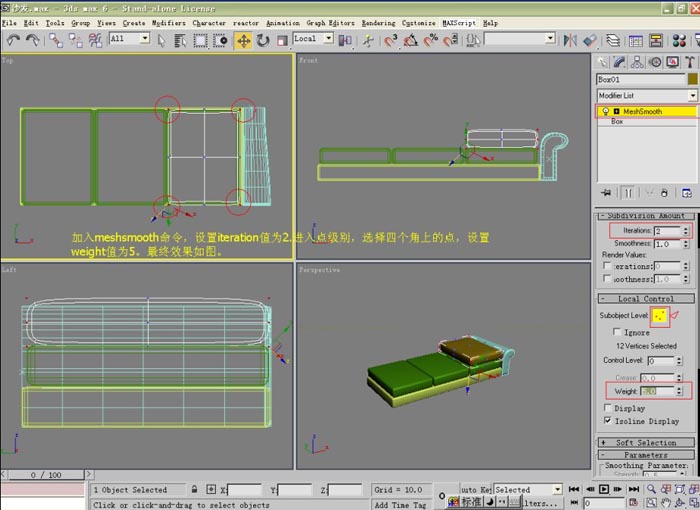Image resolution: width=700 pixels, height=510 pixels.
Task: Toggle Window/Crossing selection mode
Action: pyautogui.click(x=220, y=41)
